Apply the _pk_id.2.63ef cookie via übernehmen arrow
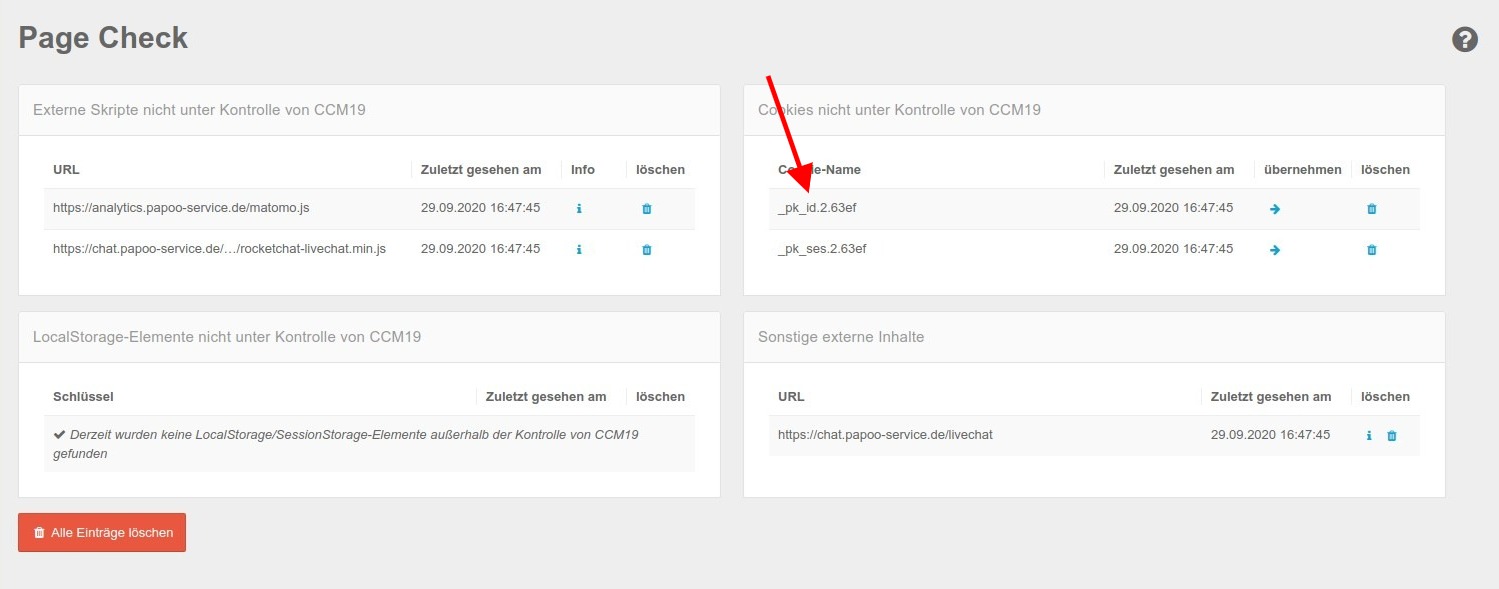 coord(1274,208)
